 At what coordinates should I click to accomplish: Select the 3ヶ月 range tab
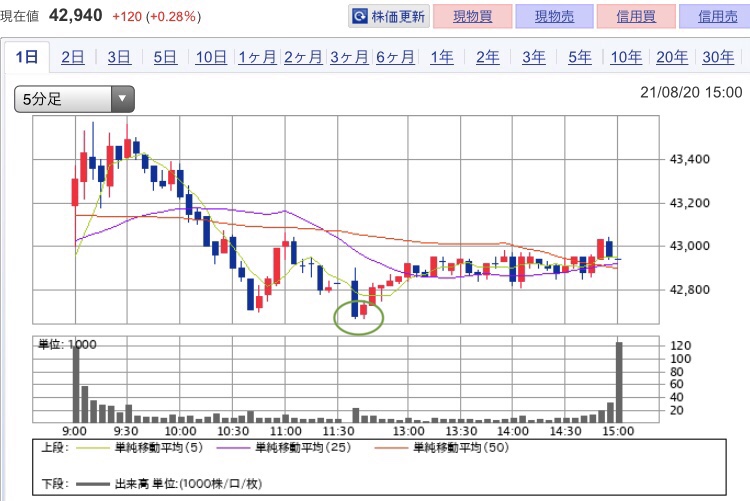pos(349,57)
